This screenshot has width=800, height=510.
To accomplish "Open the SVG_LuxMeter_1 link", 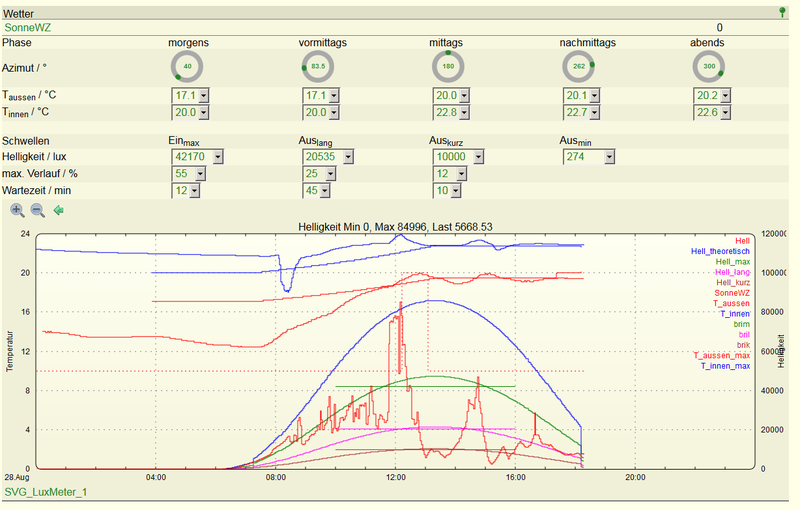I will click(x=45, y=492).
